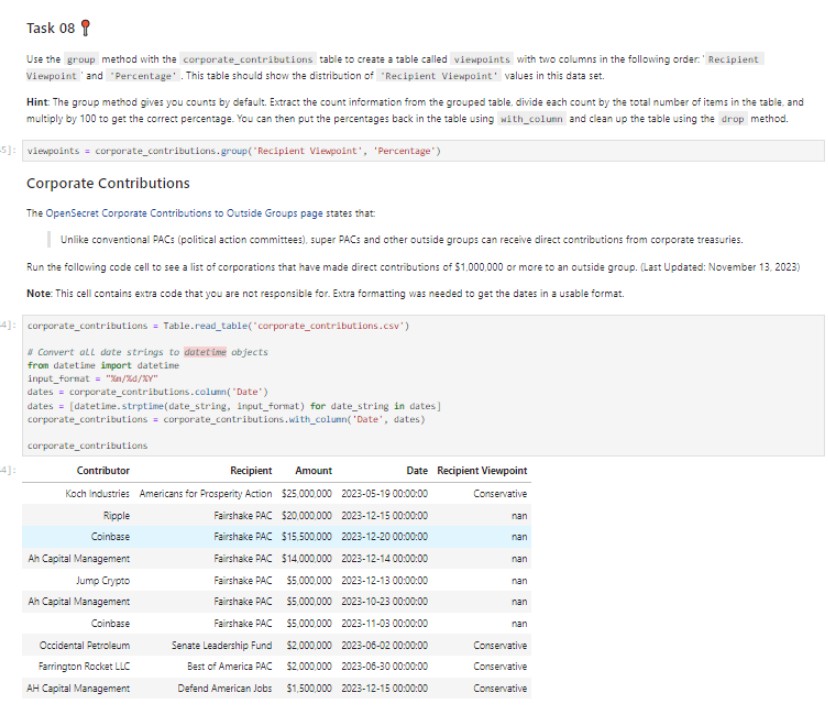Click the Hint label in the Task 08 paragraph
This screenshot has height=706, width=828.
(x=37, y=102)
